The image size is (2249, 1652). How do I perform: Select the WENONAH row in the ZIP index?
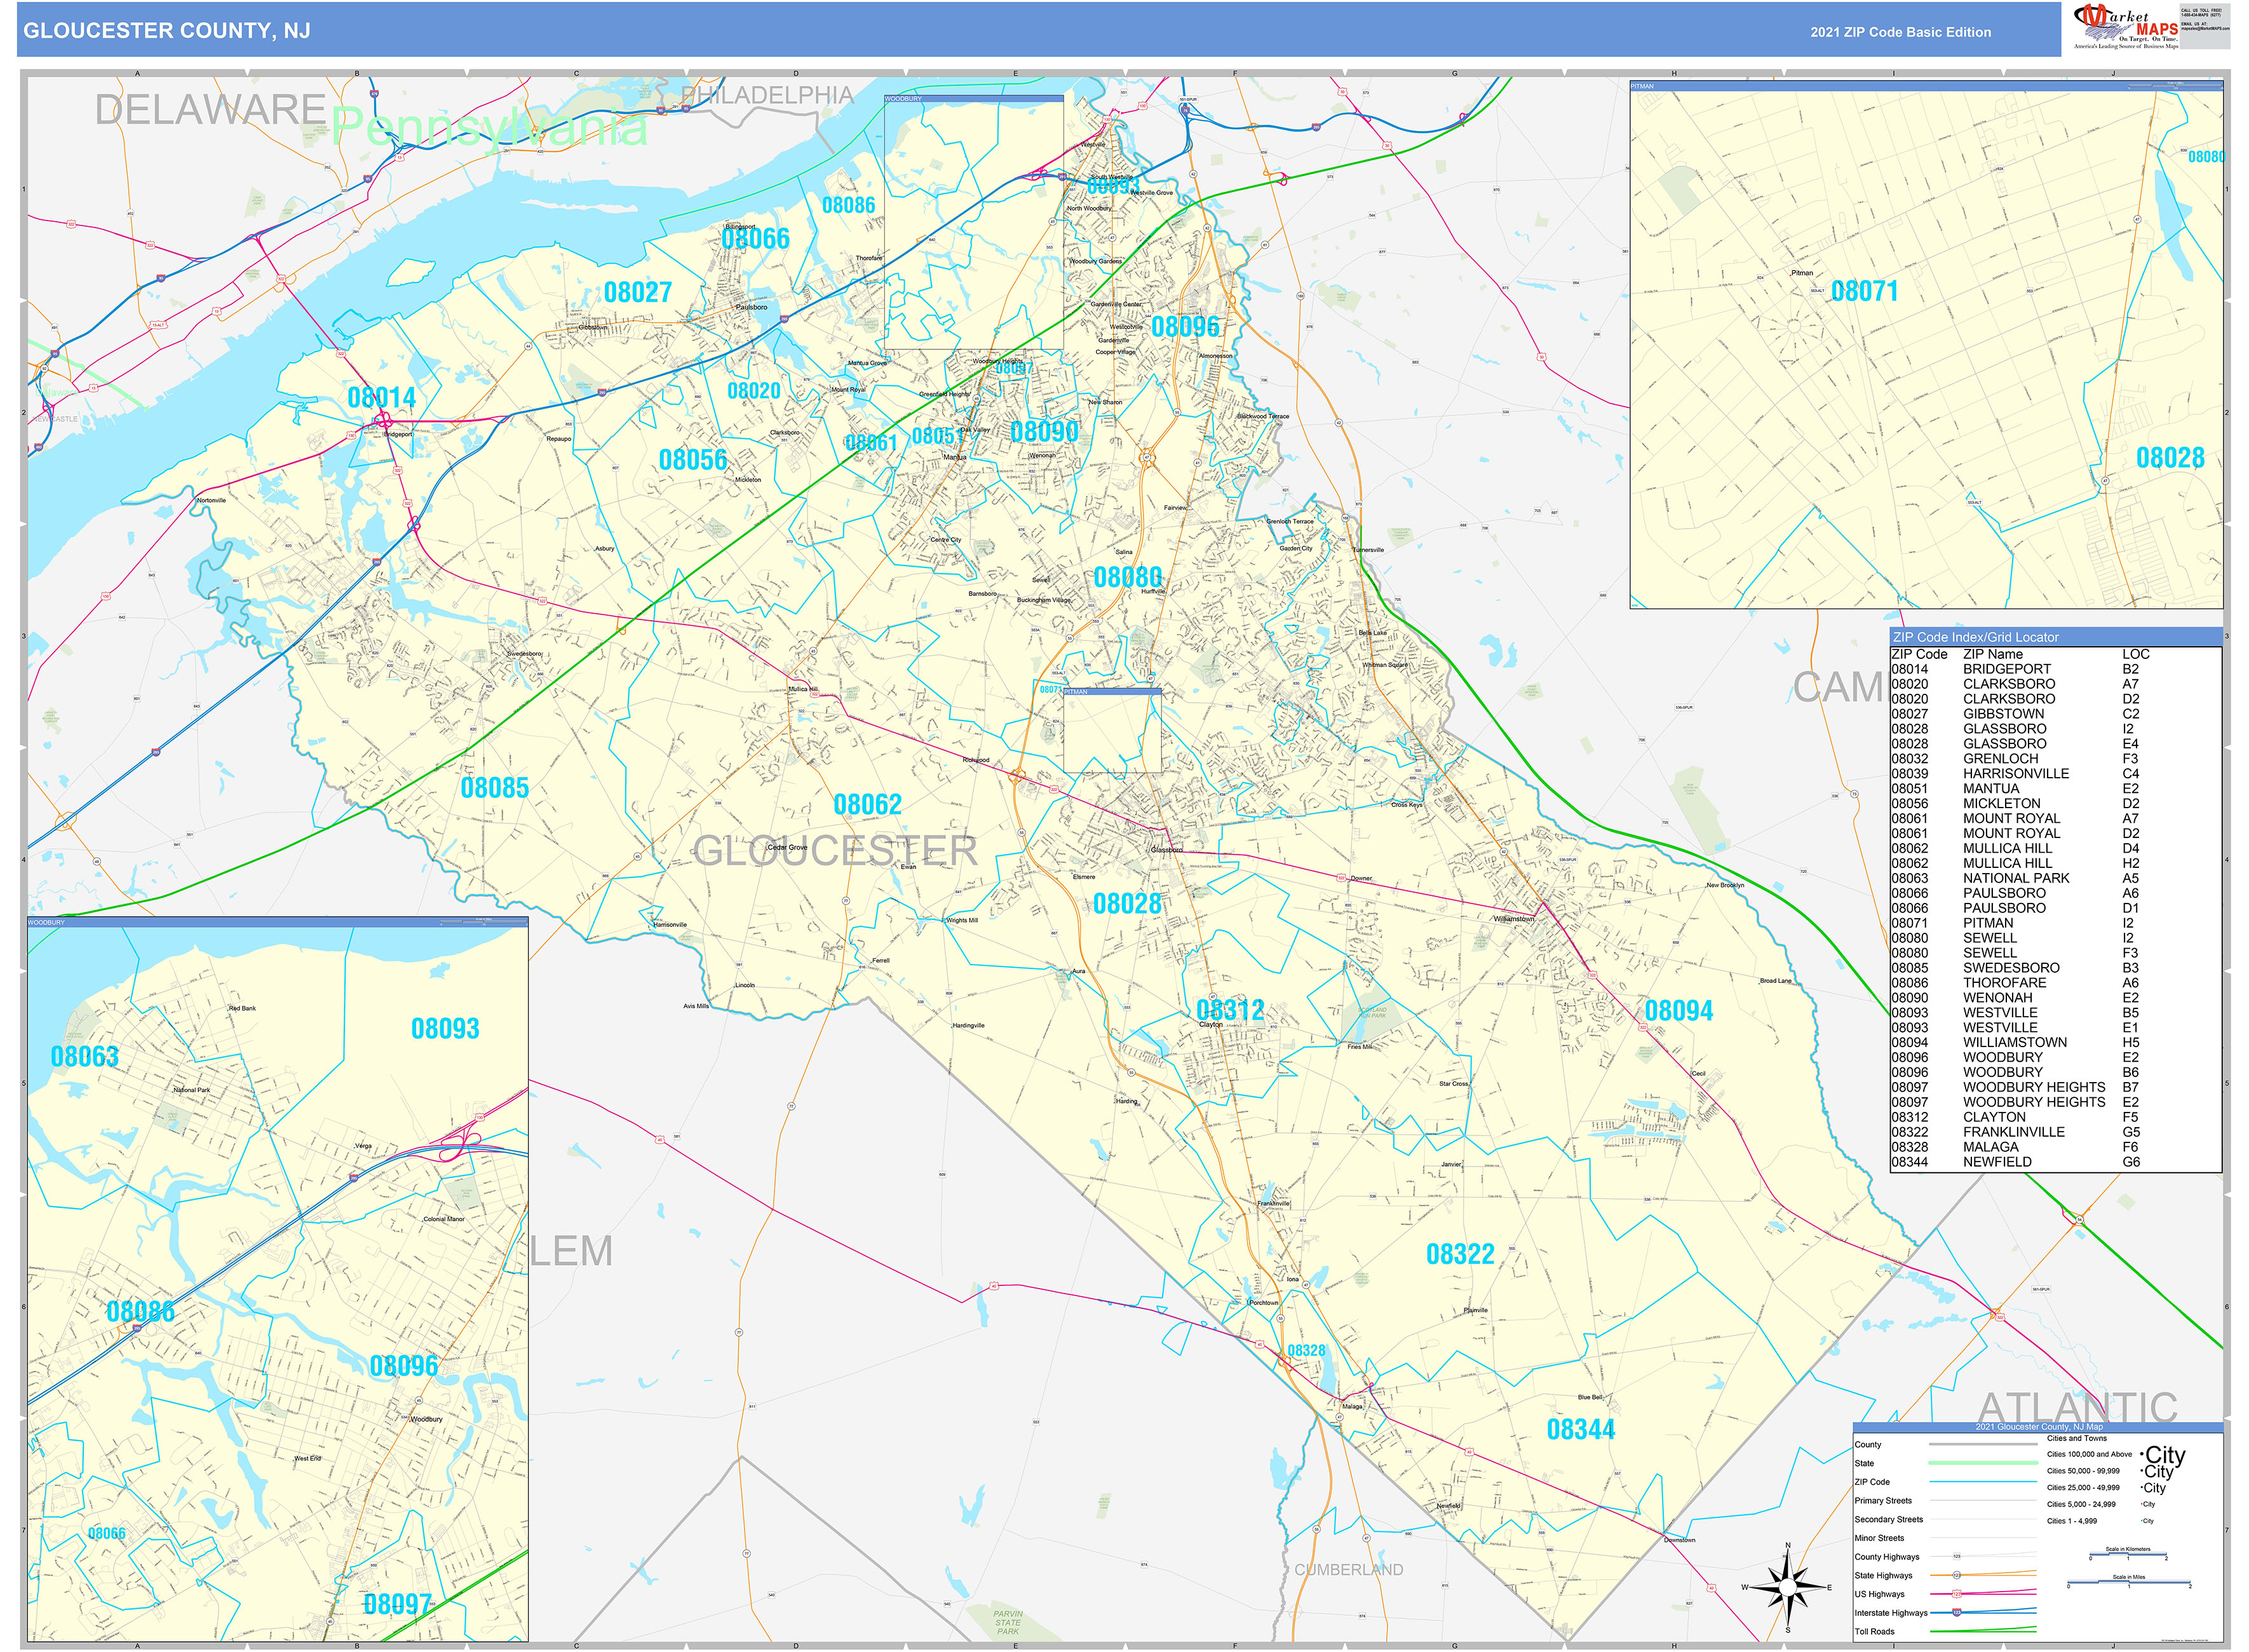click(x=2014, y=998)
